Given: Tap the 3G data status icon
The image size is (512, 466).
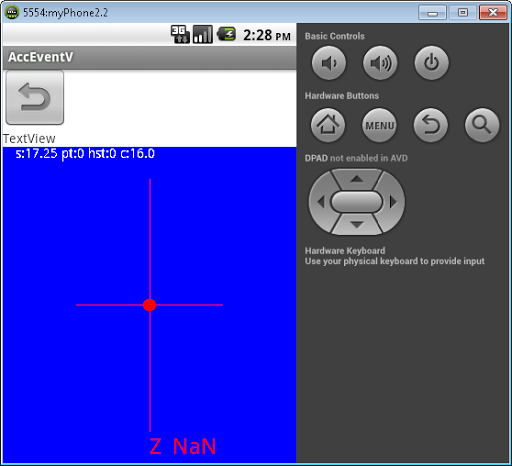Looking at the screenshot, I should click(180, 34).
